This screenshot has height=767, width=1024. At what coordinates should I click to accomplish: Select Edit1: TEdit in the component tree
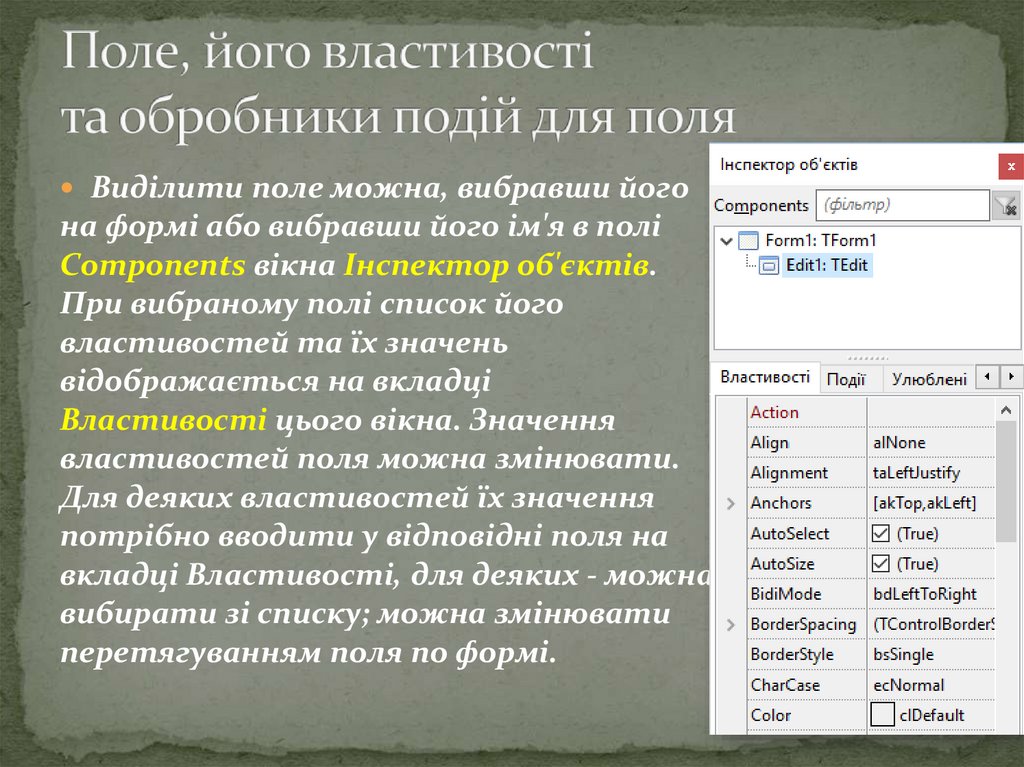click(826, 266)
